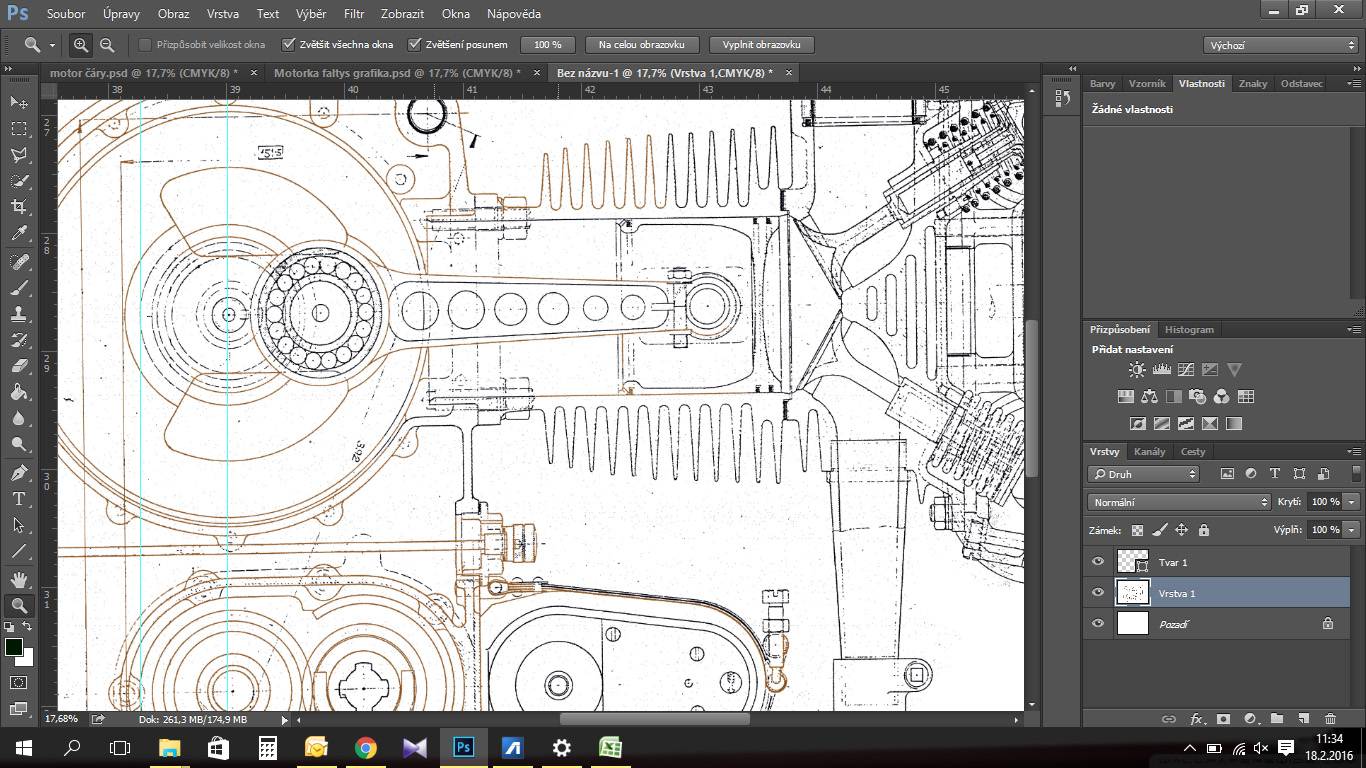The width and height of the screenshot is (1366, 768).
Task: Select the Move tool
Action: click(x=19, y=103)
